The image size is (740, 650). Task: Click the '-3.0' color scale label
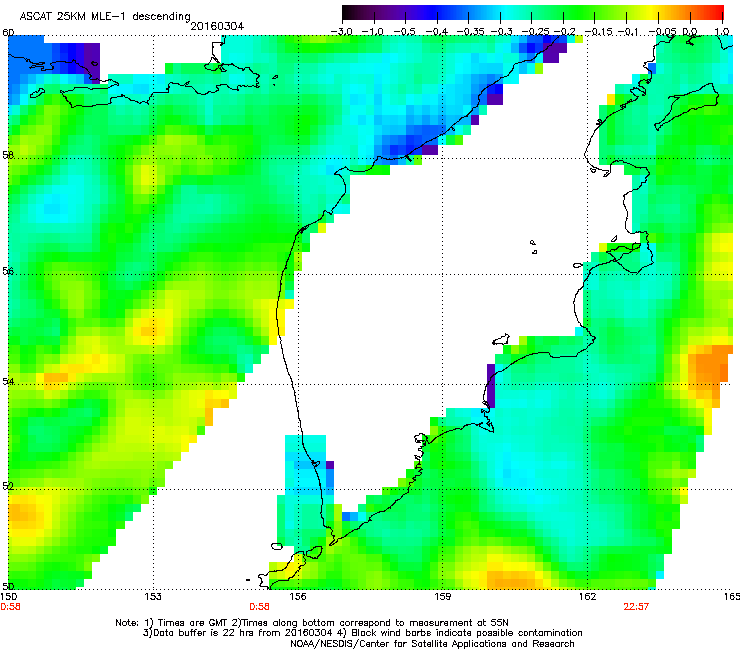pyautogui.click(x=341, y=31)
